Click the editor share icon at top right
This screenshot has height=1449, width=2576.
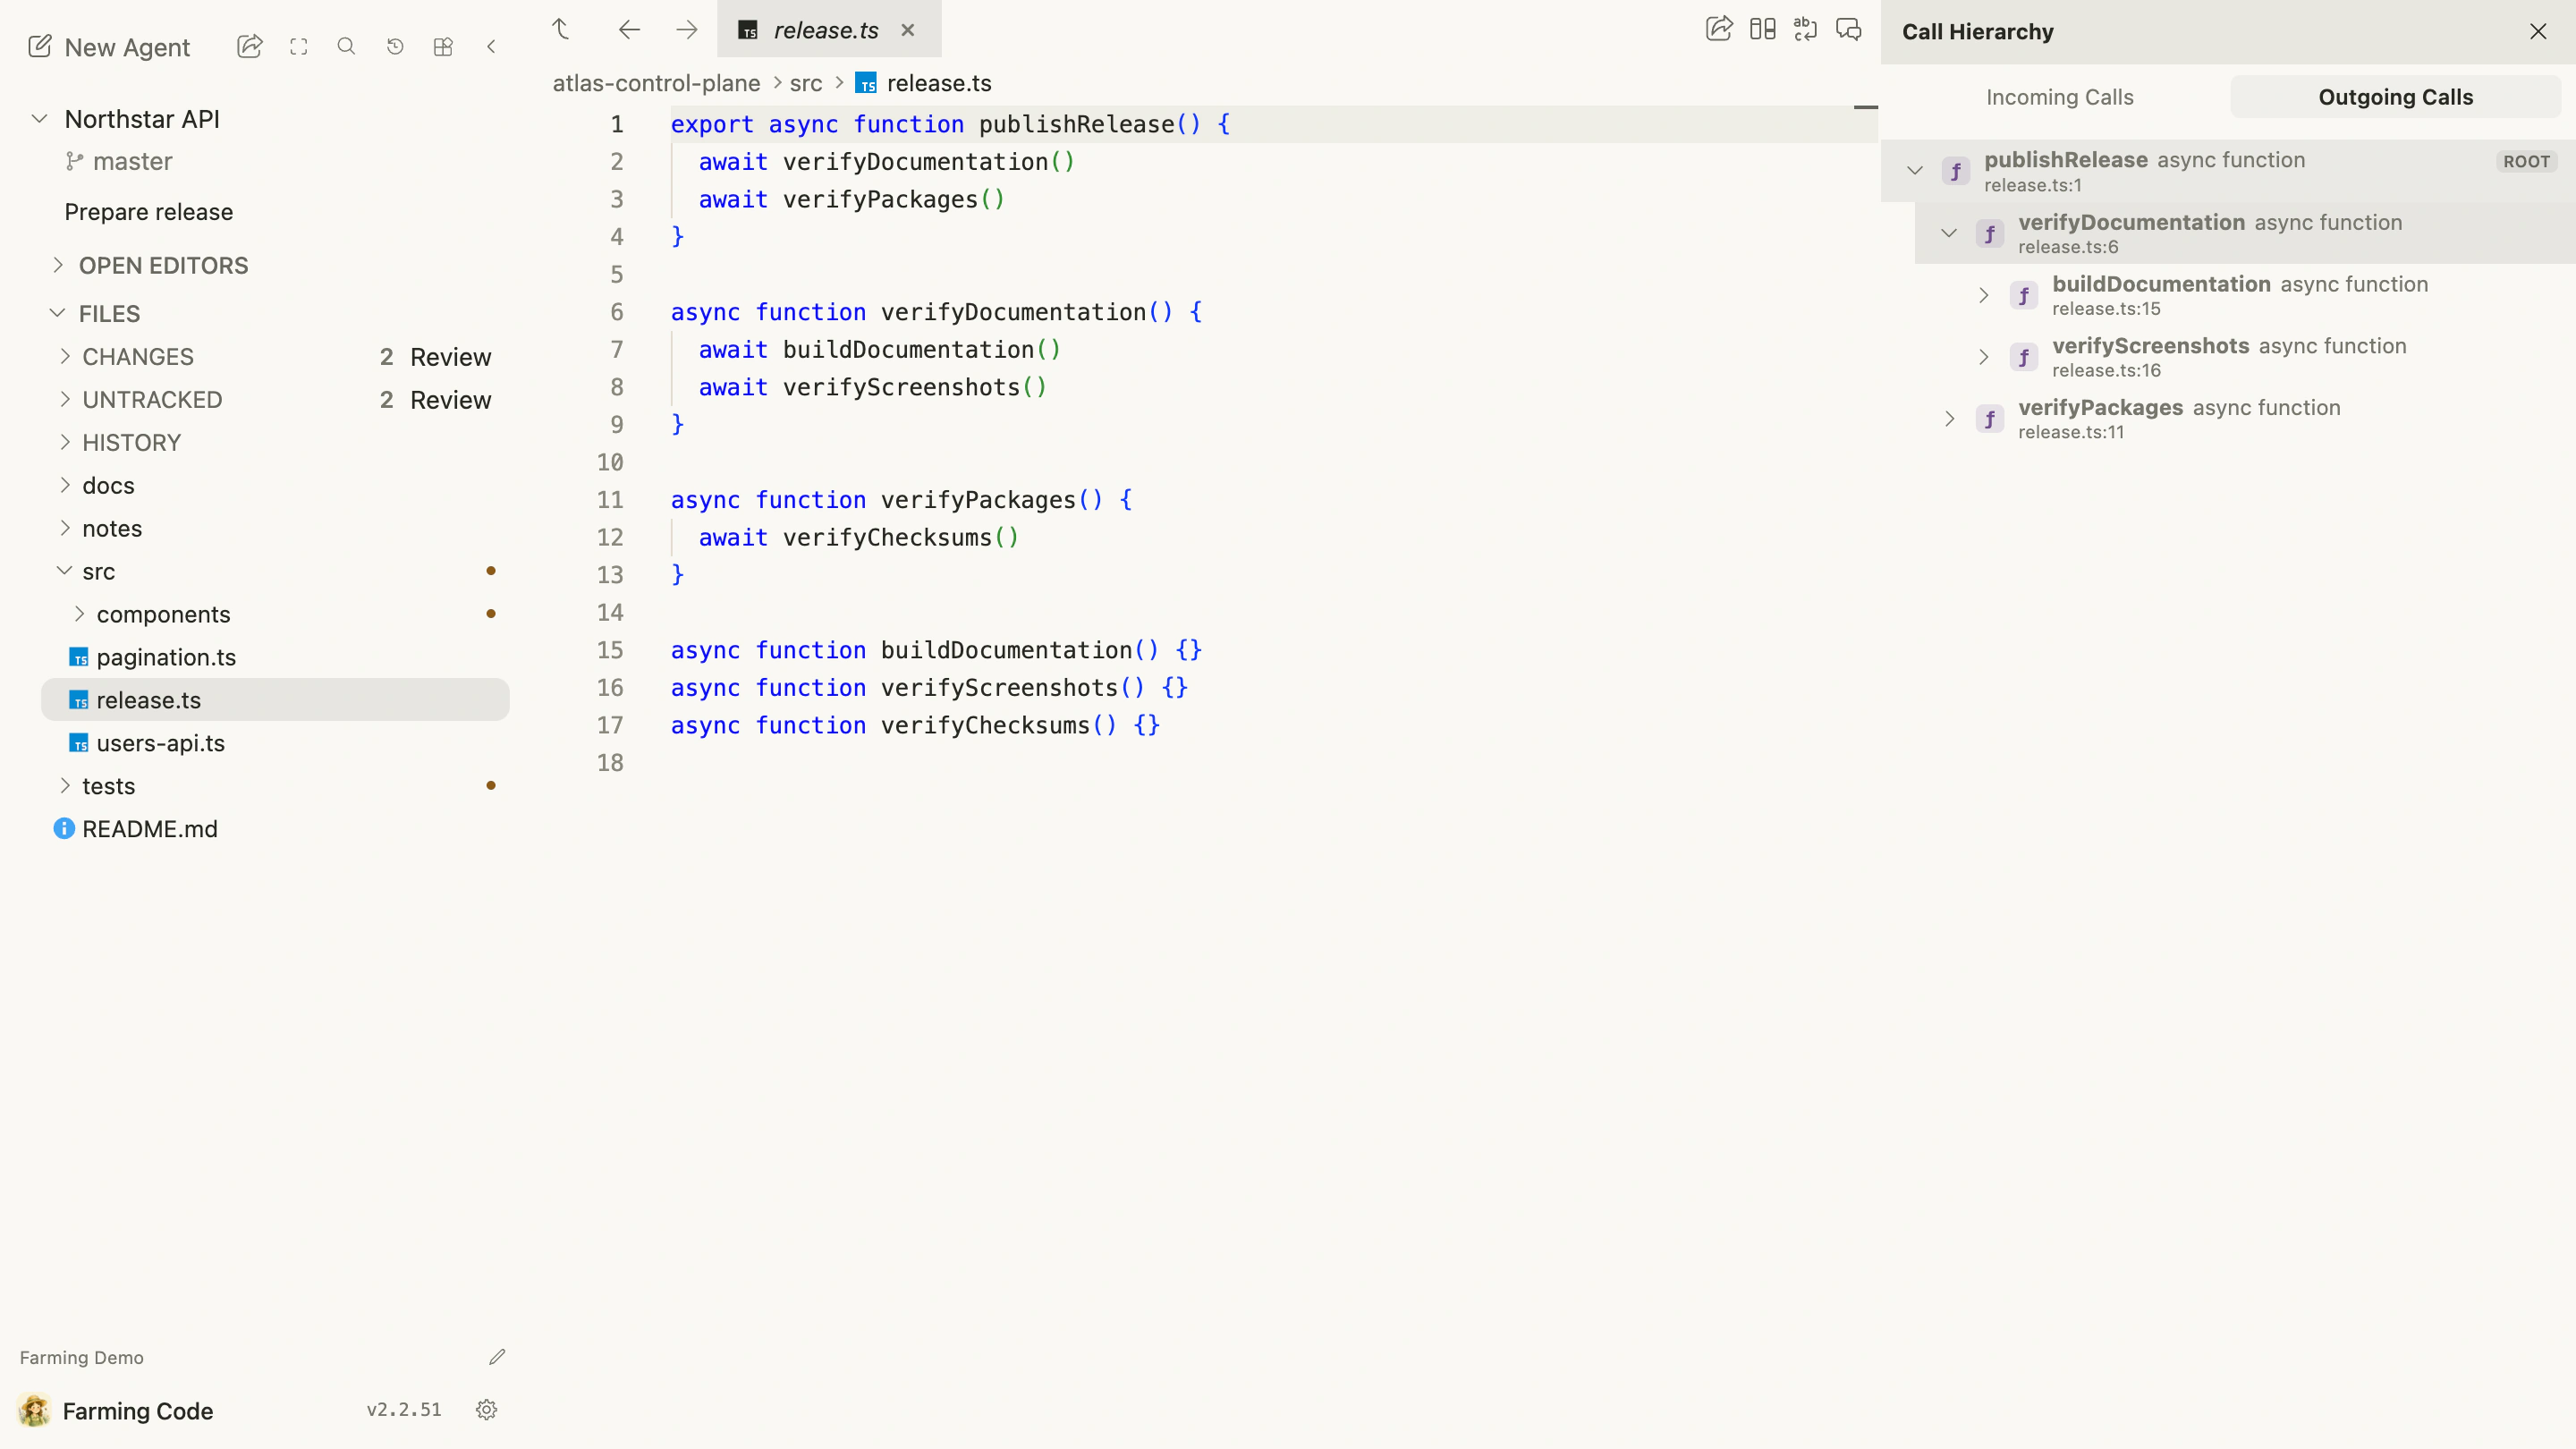[x=1719, y=29]
